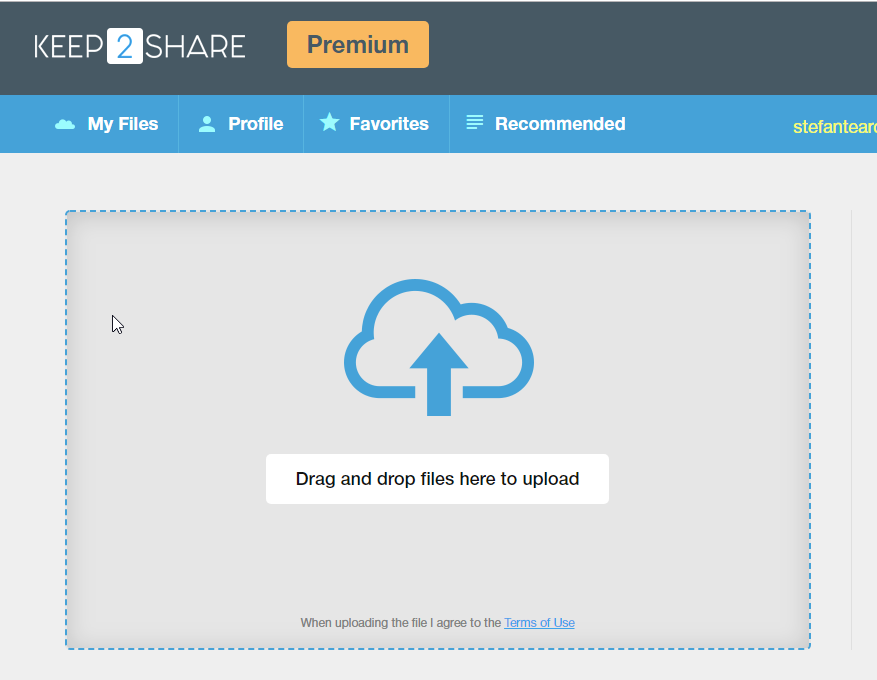877x680 pixels.
Task: Click the cloud icon beside My Files
Action: click(65, 124)
